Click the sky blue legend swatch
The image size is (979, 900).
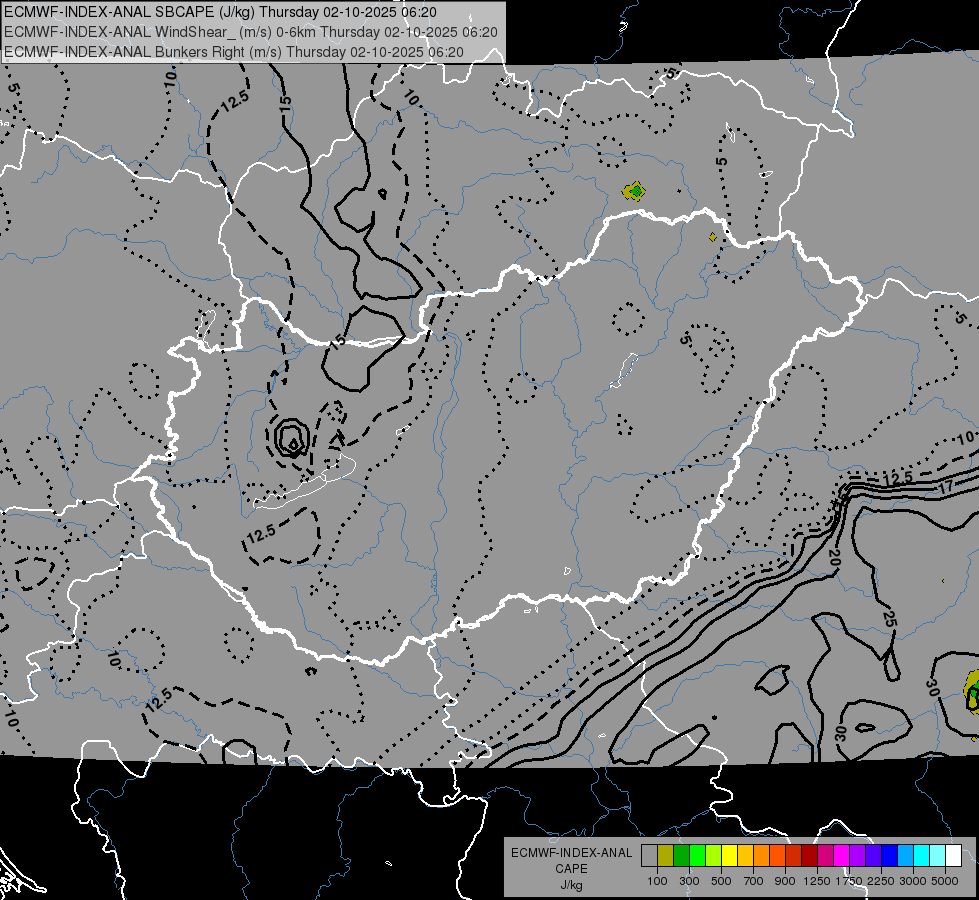click(x=906, y=855)
